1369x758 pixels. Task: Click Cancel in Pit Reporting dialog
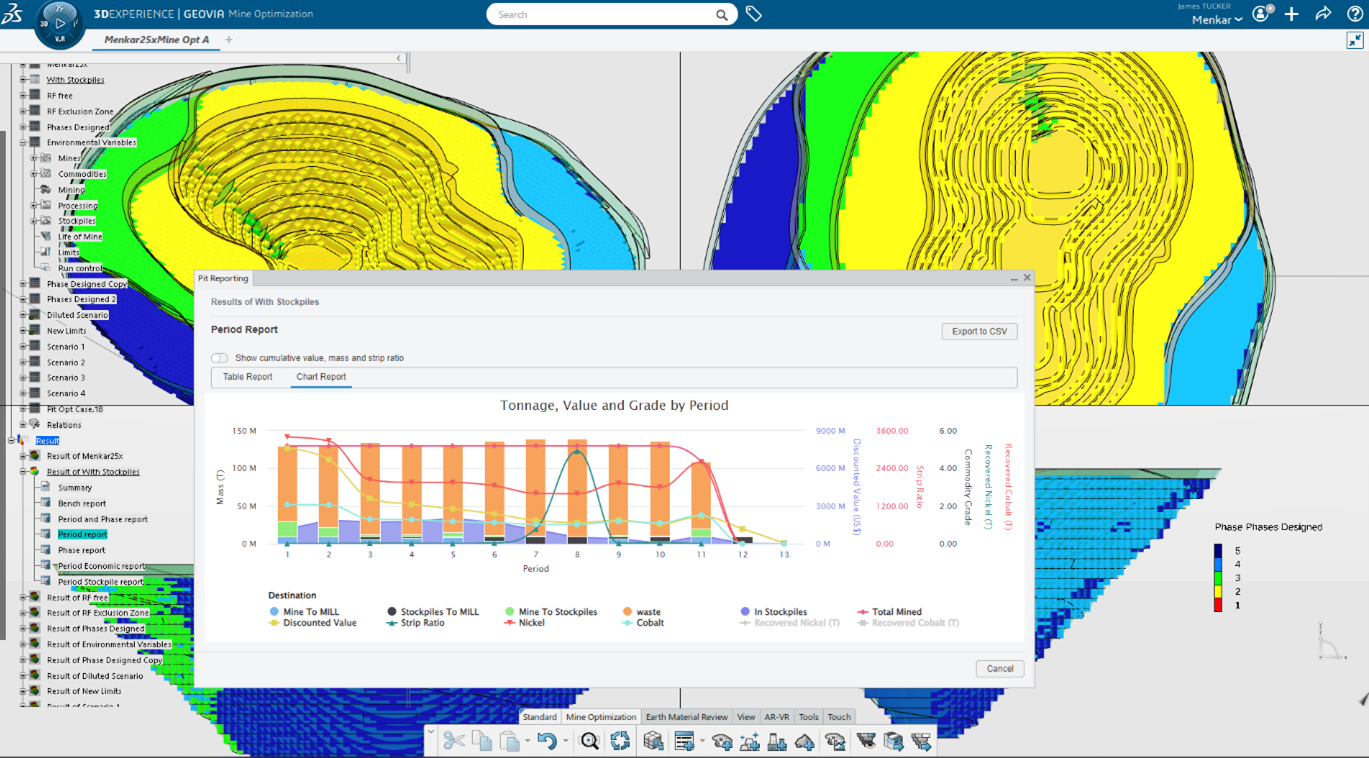coord(1000,669)
